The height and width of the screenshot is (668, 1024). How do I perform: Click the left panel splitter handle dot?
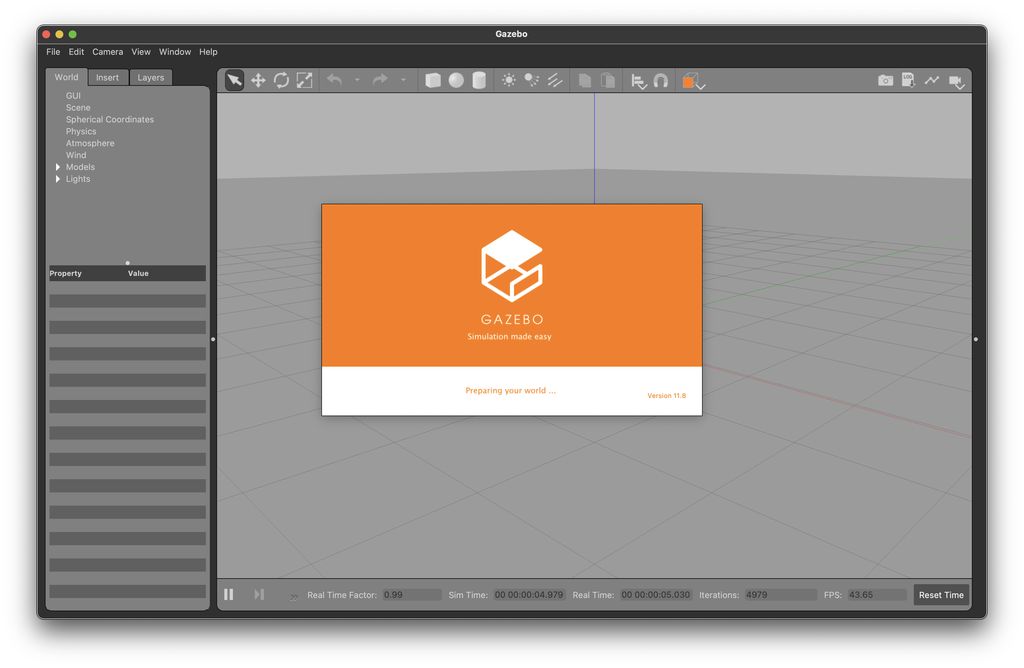pos(213,340)
